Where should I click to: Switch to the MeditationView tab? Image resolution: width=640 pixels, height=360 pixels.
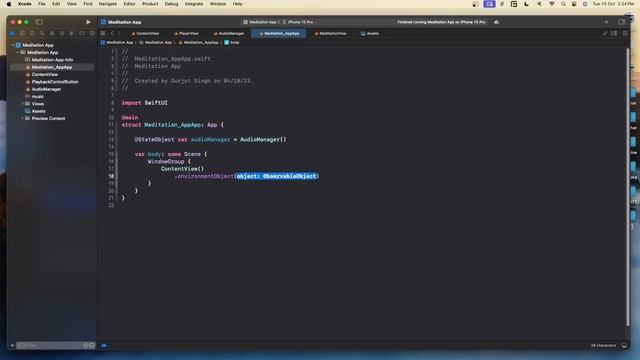[330, 33]
